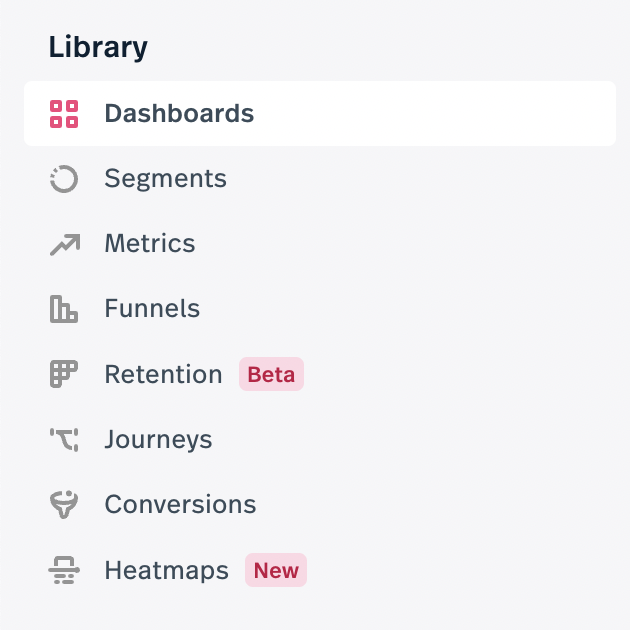The image size is (630, 630).
Task: Click the Library section heading
Action: [x=98, y=47]
